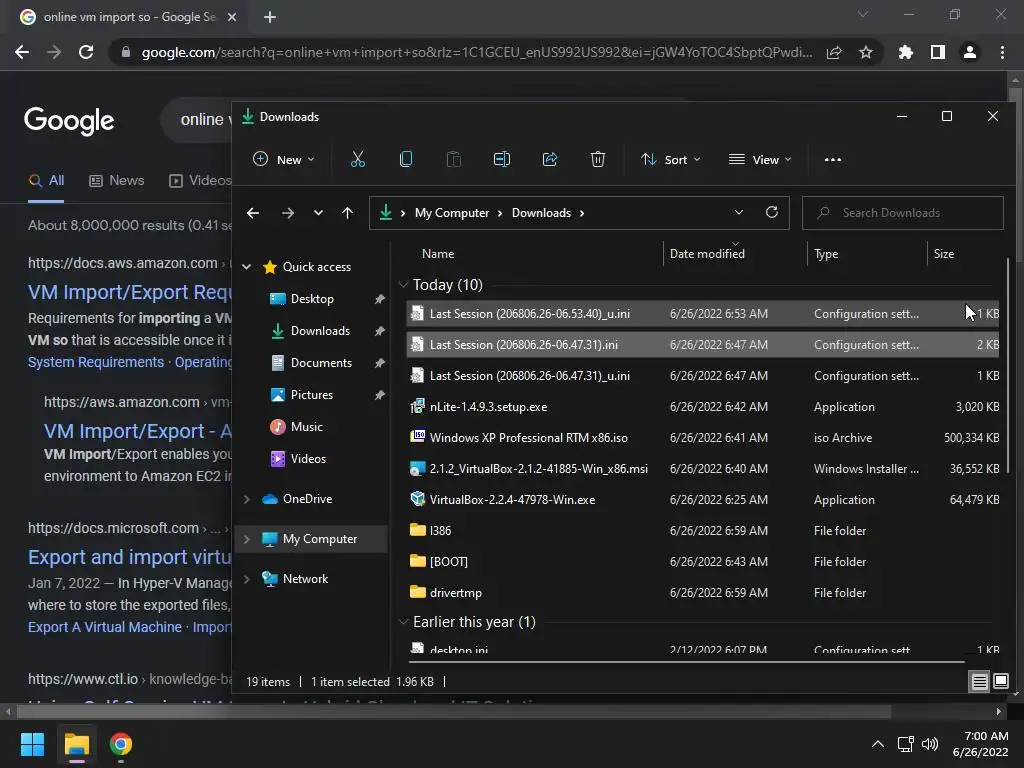The image size is (1024, 768).
Task: Click My Computer in the breadcrumb path
Action: [452, 213]
